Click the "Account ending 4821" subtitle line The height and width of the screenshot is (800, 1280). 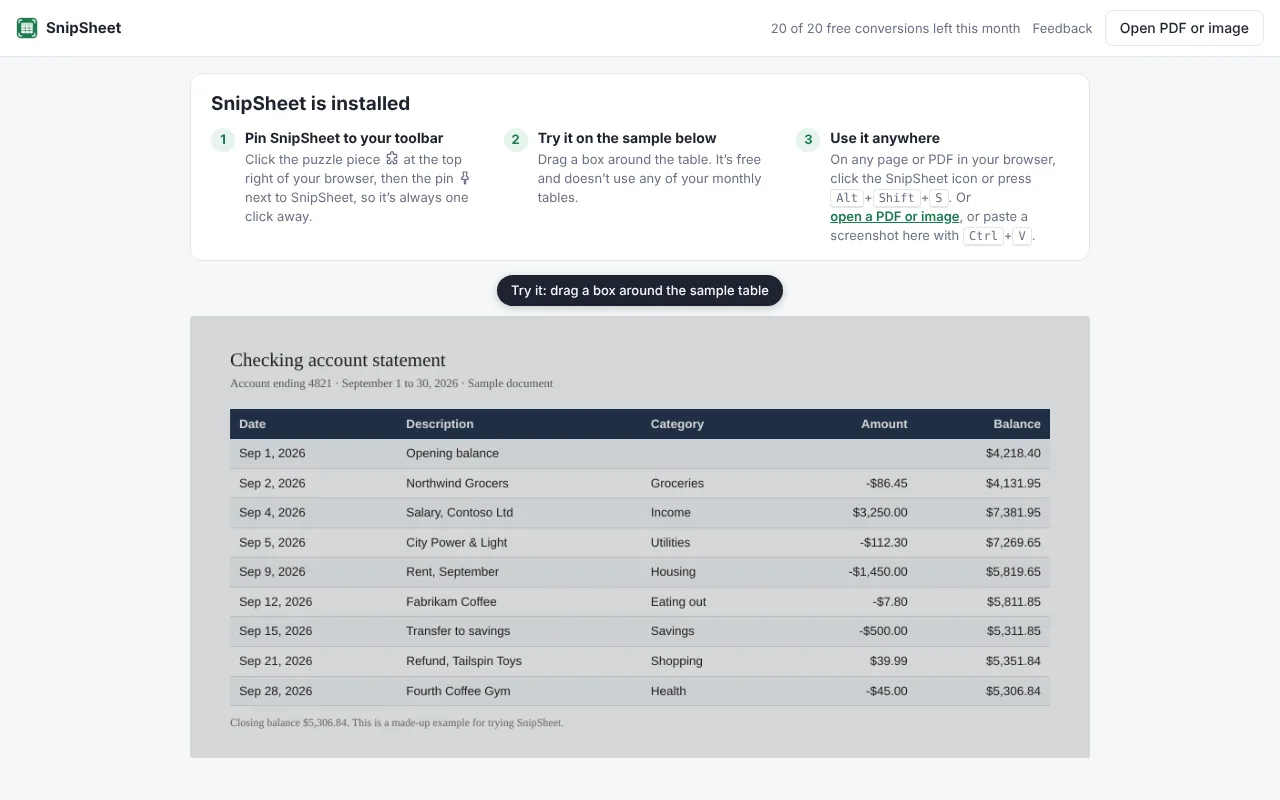(x=391, y=383)
